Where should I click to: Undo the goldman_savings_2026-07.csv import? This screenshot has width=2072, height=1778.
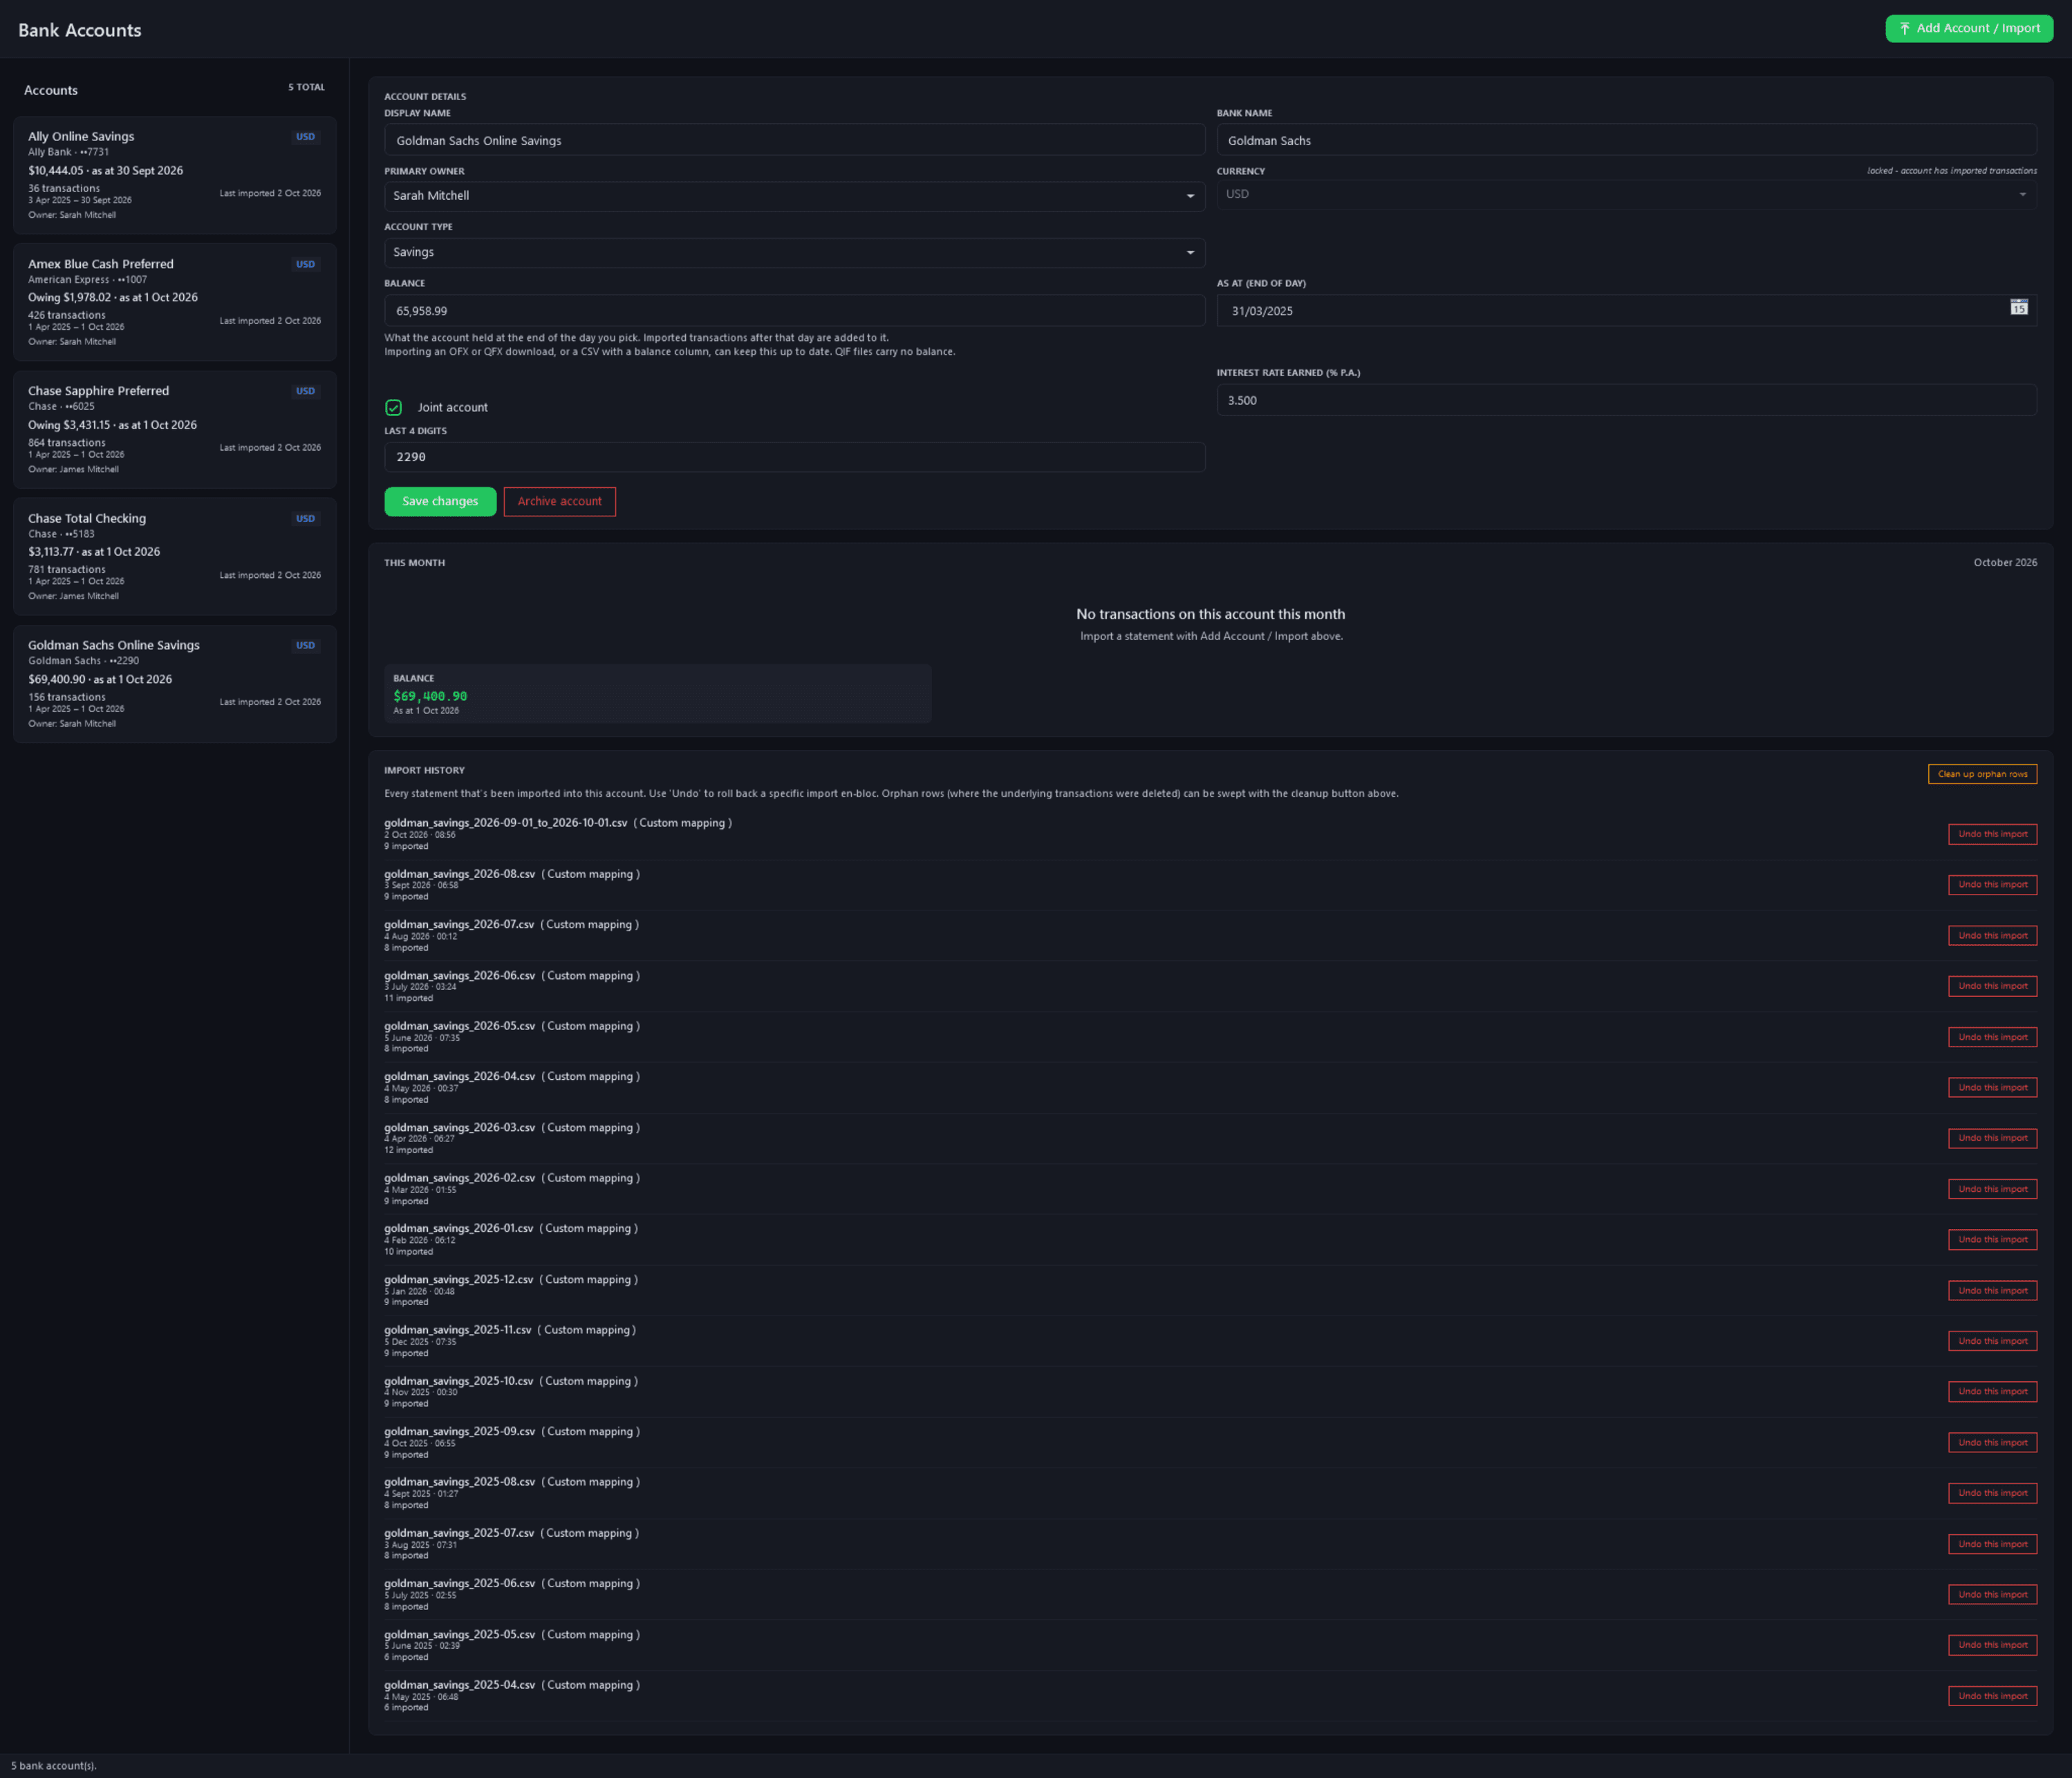[1992, 936]
